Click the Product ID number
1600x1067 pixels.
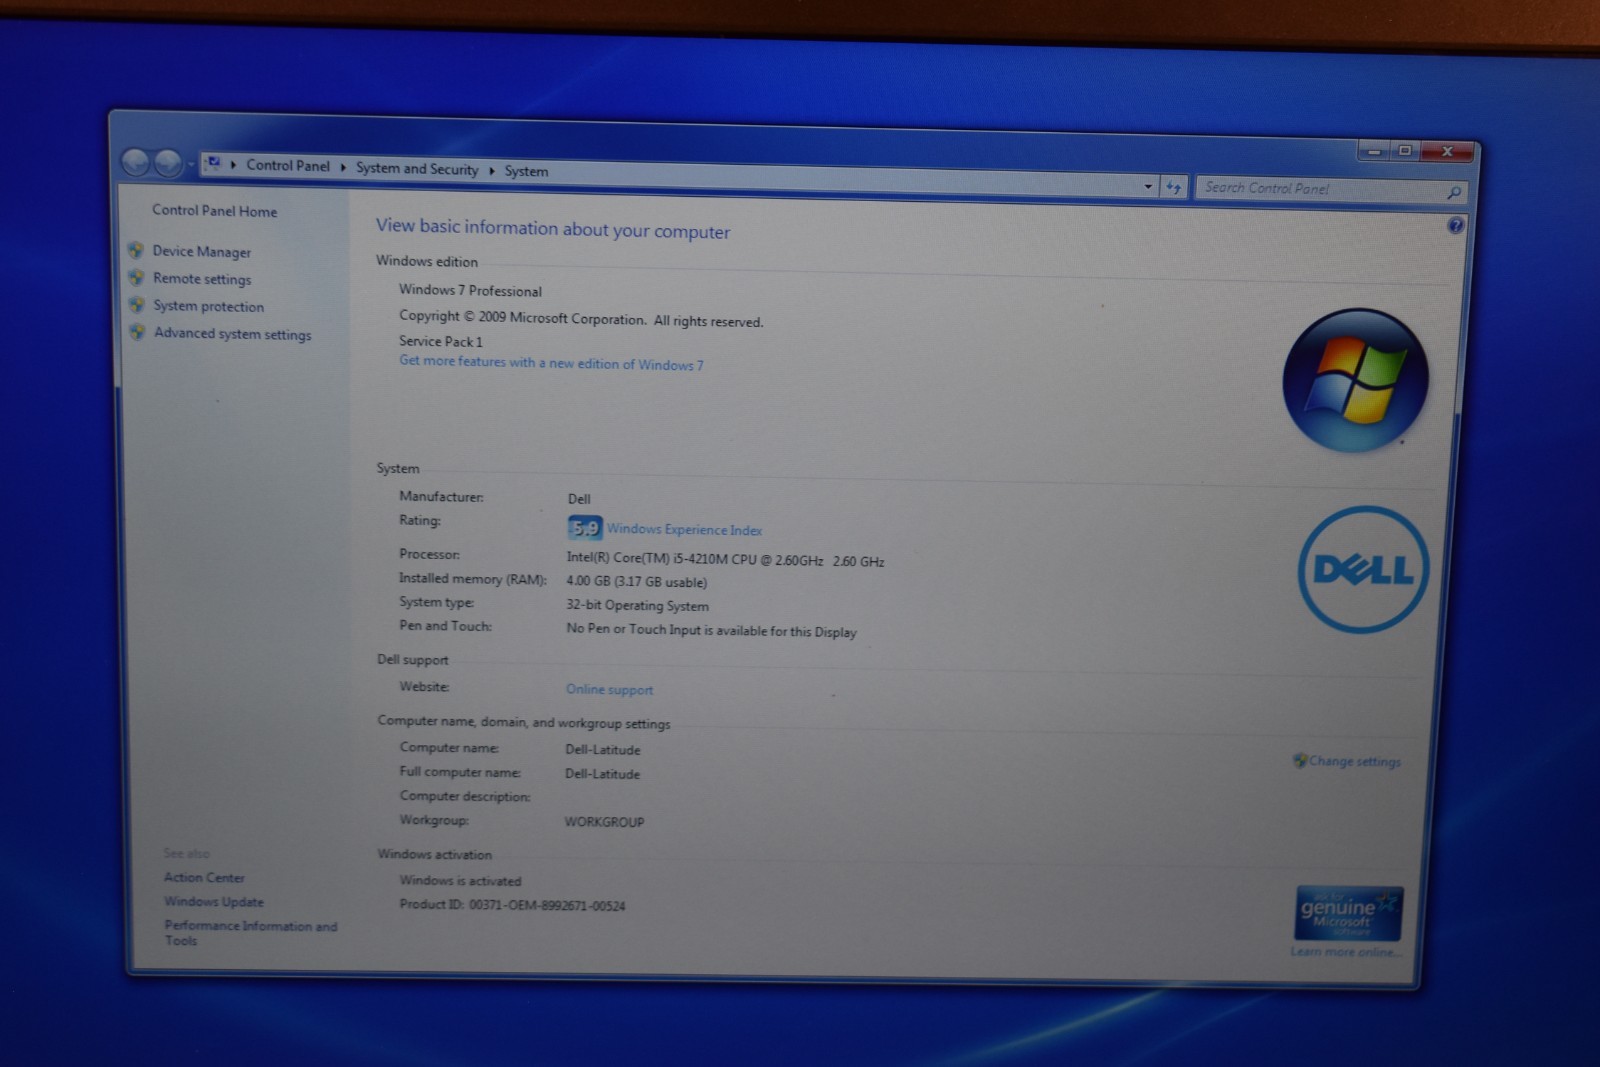pyautogui.click(x=547, y=905)
